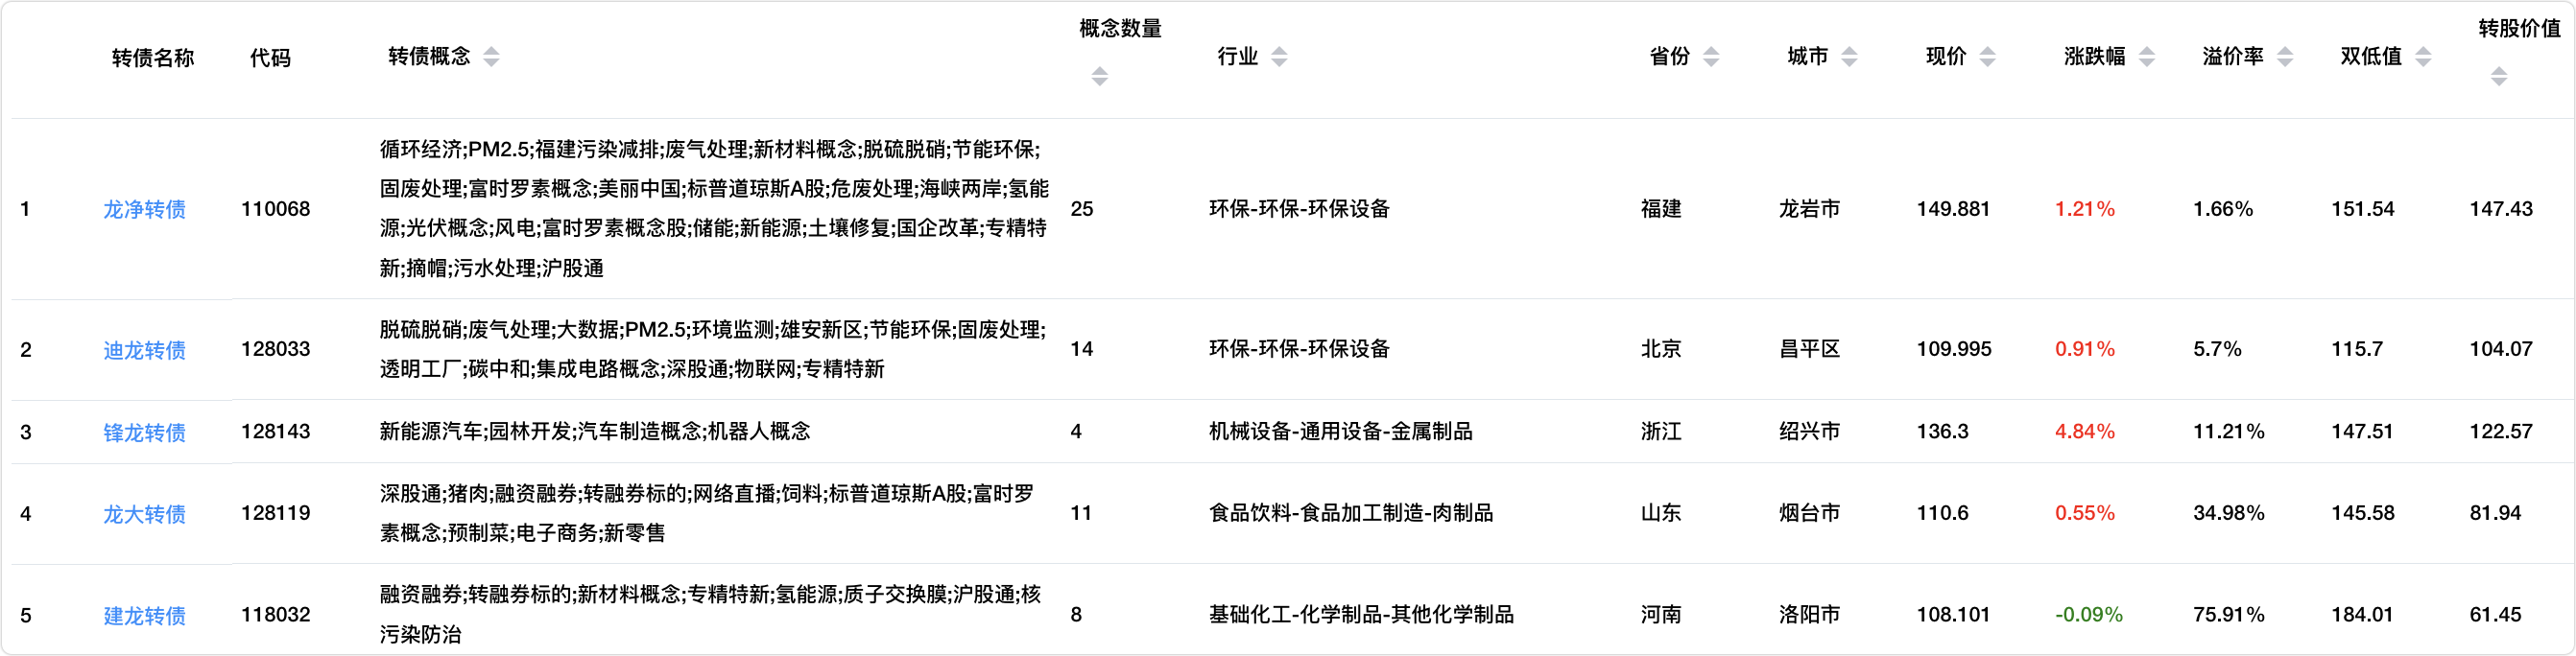This screenshot has width=2576, height=656.
Task: Click the sort arrows under 转股价值
Action: point(2498,76)
